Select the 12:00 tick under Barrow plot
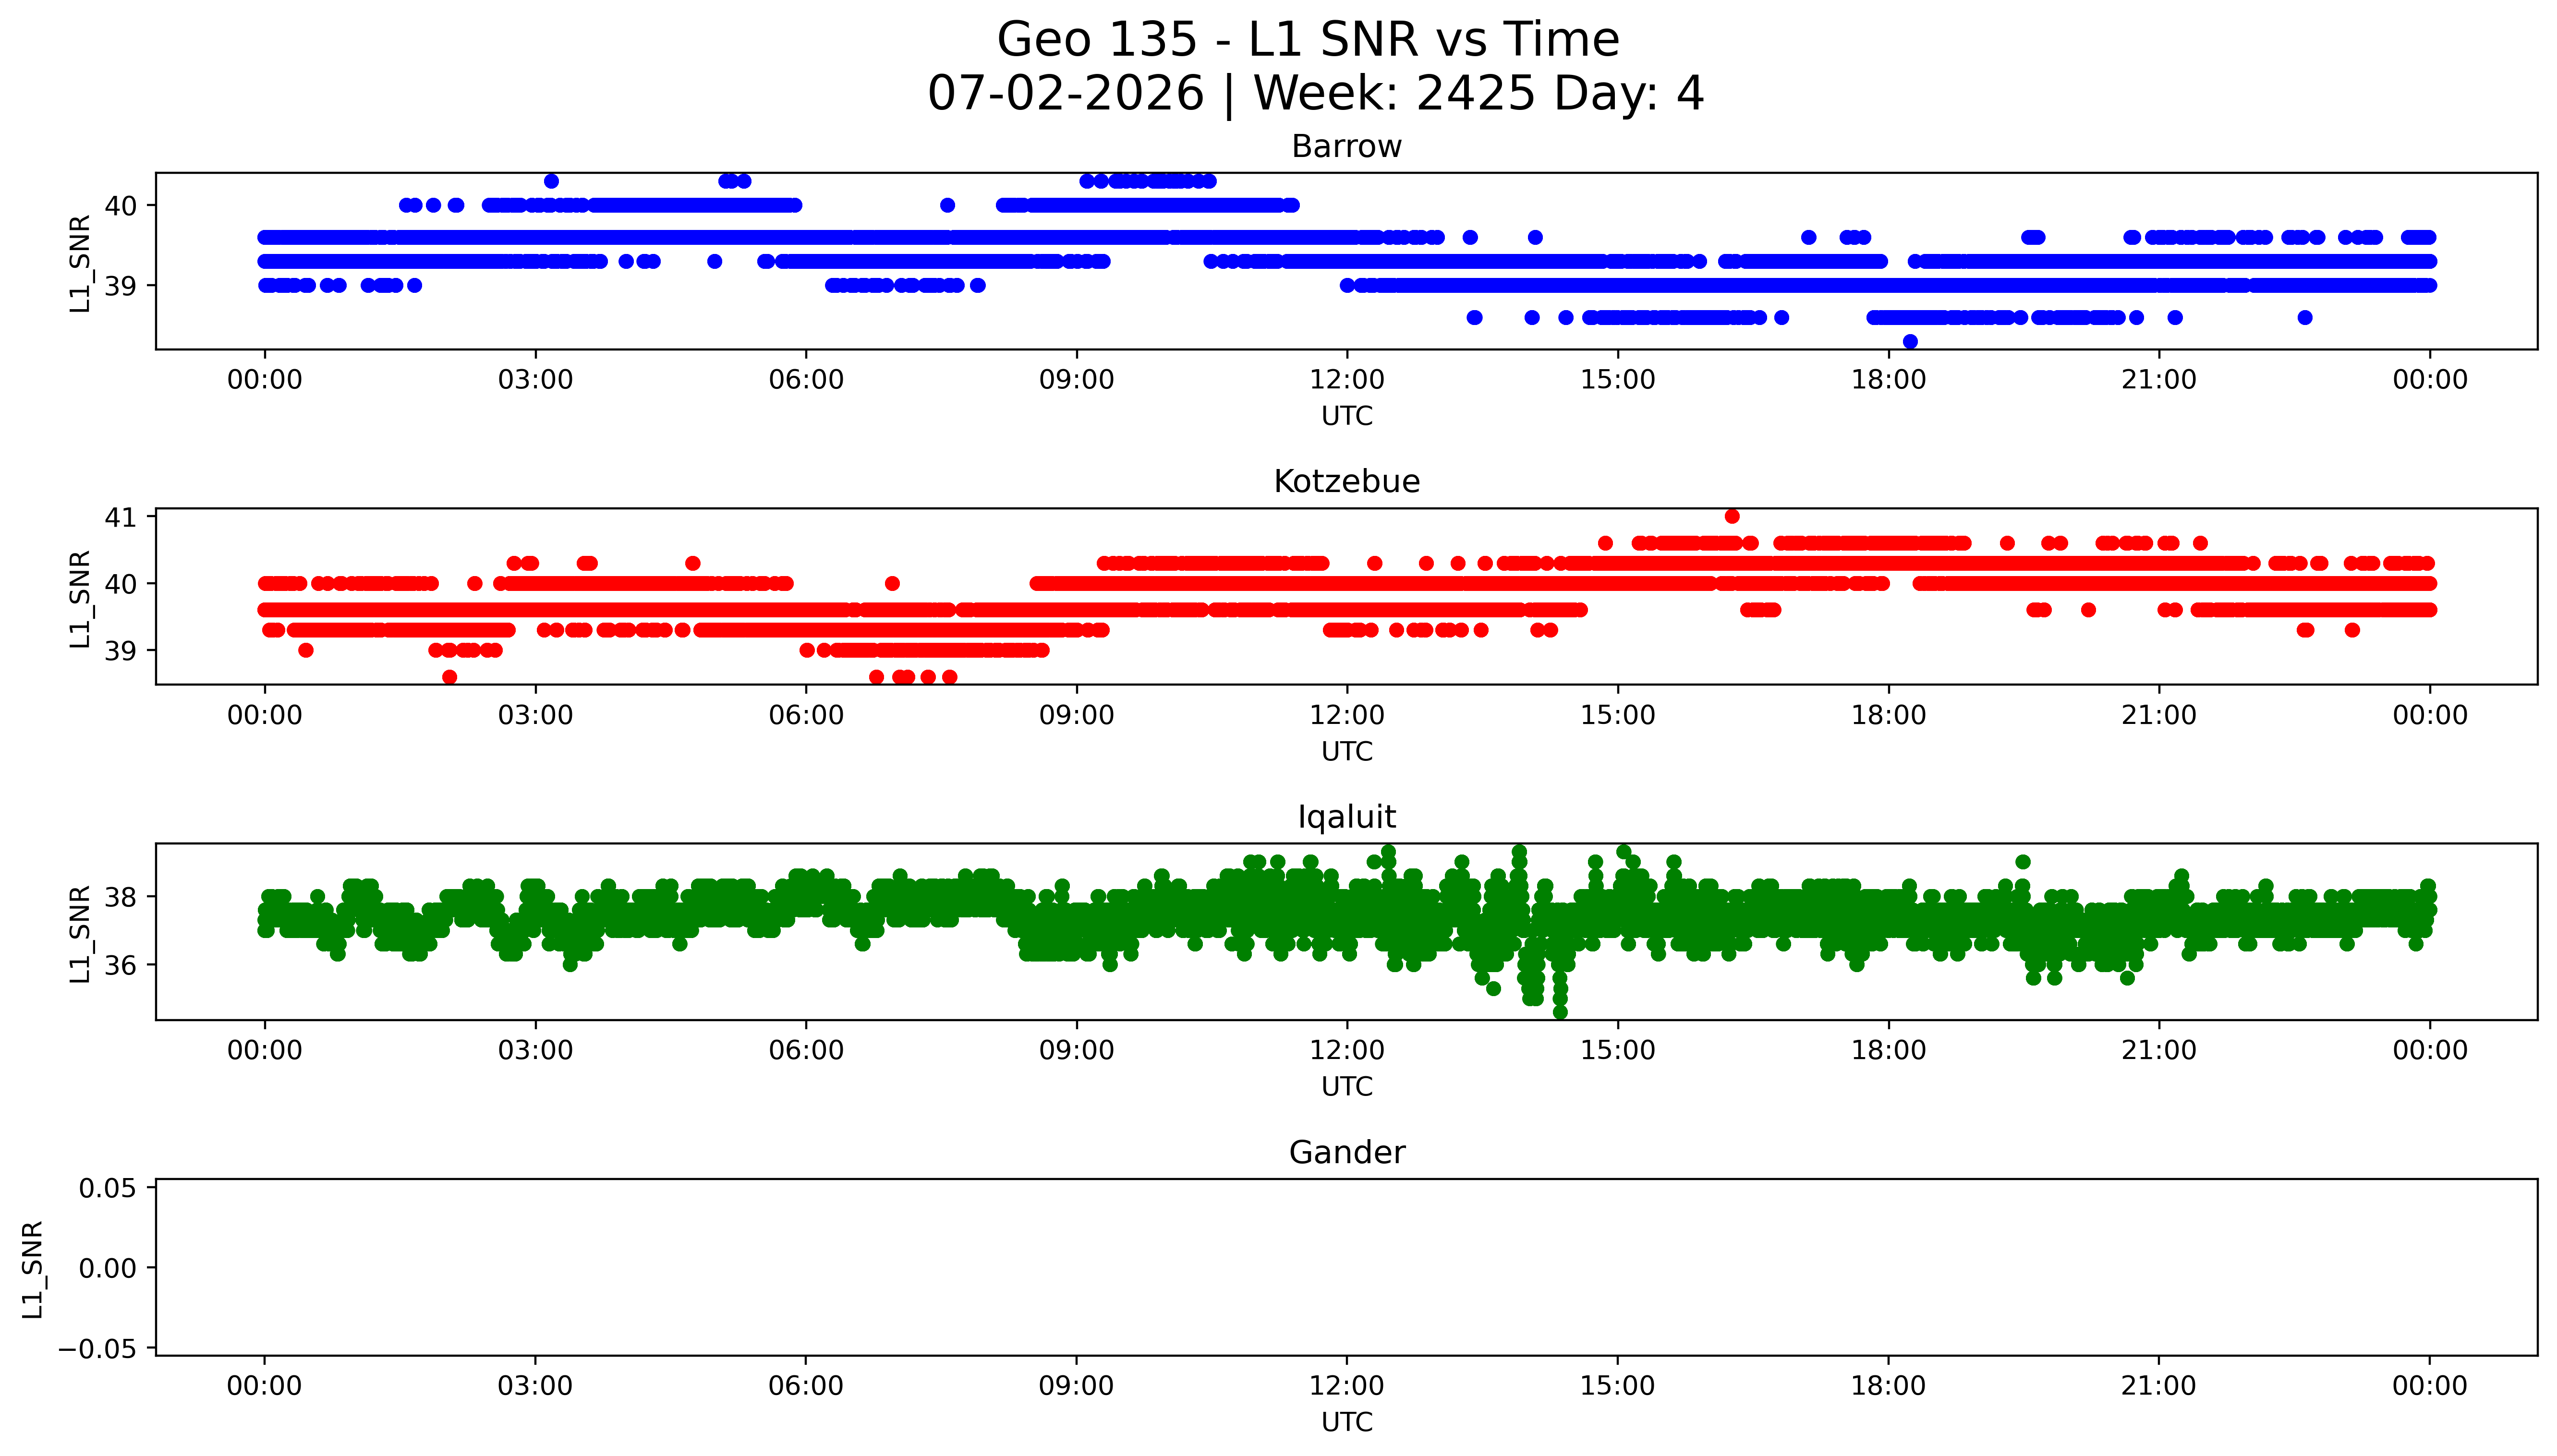2557x1456 pixels. coord(1347,380)
